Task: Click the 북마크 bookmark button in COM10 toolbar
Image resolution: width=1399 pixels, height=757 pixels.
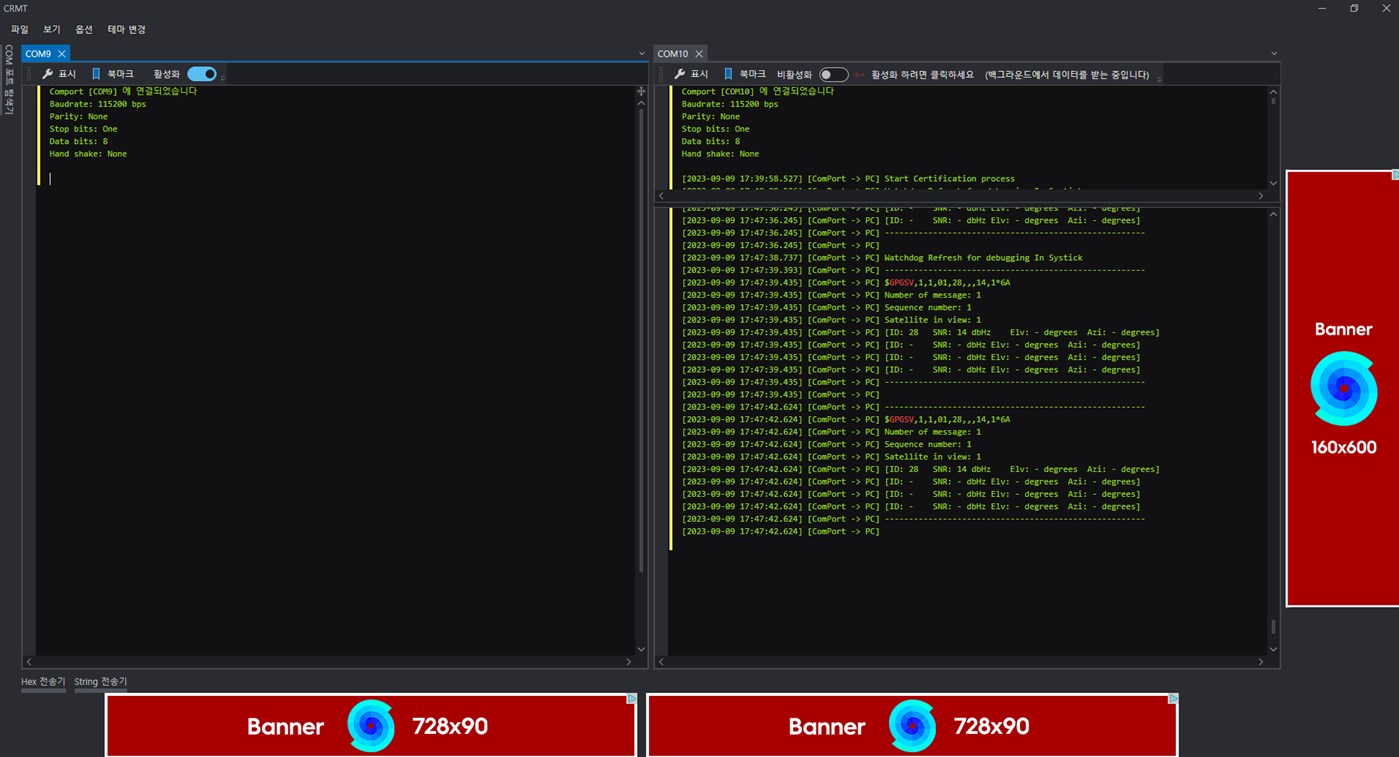Action: (744, 74)
